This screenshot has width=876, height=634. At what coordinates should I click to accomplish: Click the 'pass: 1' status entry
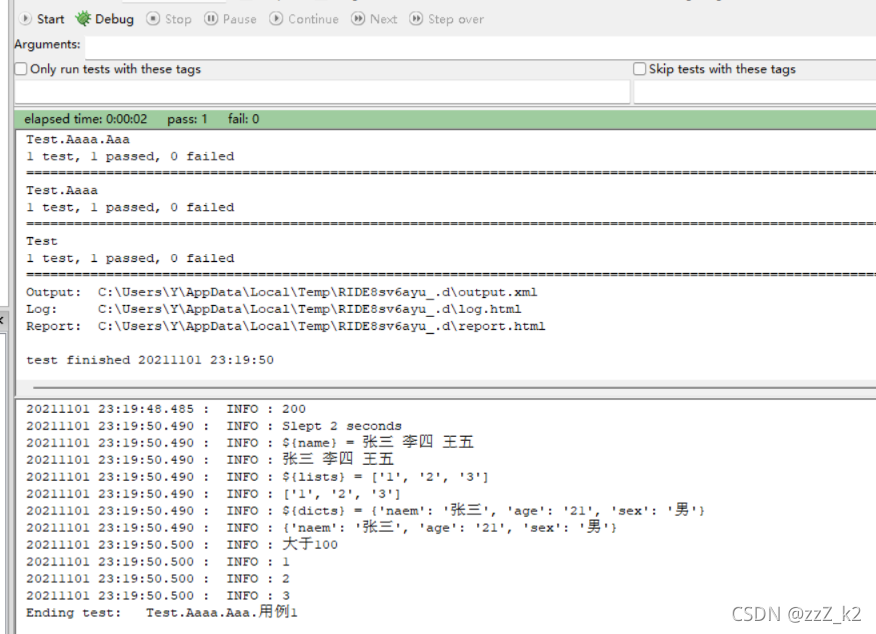187,119
